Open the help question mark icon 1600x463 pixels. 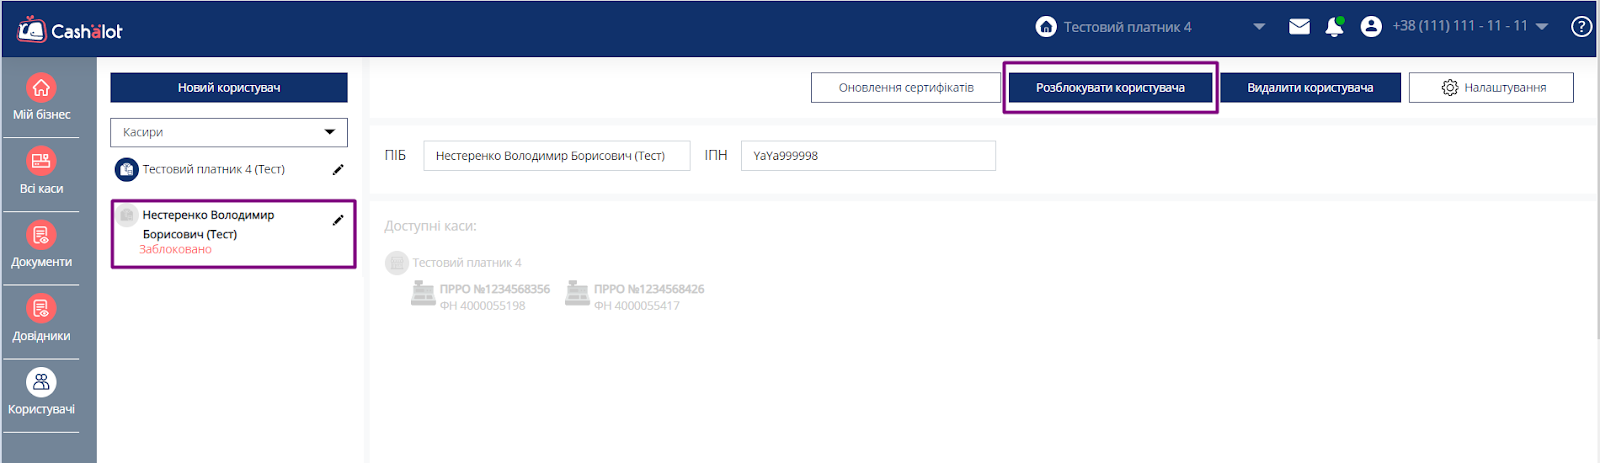(x=1581, y=27)
